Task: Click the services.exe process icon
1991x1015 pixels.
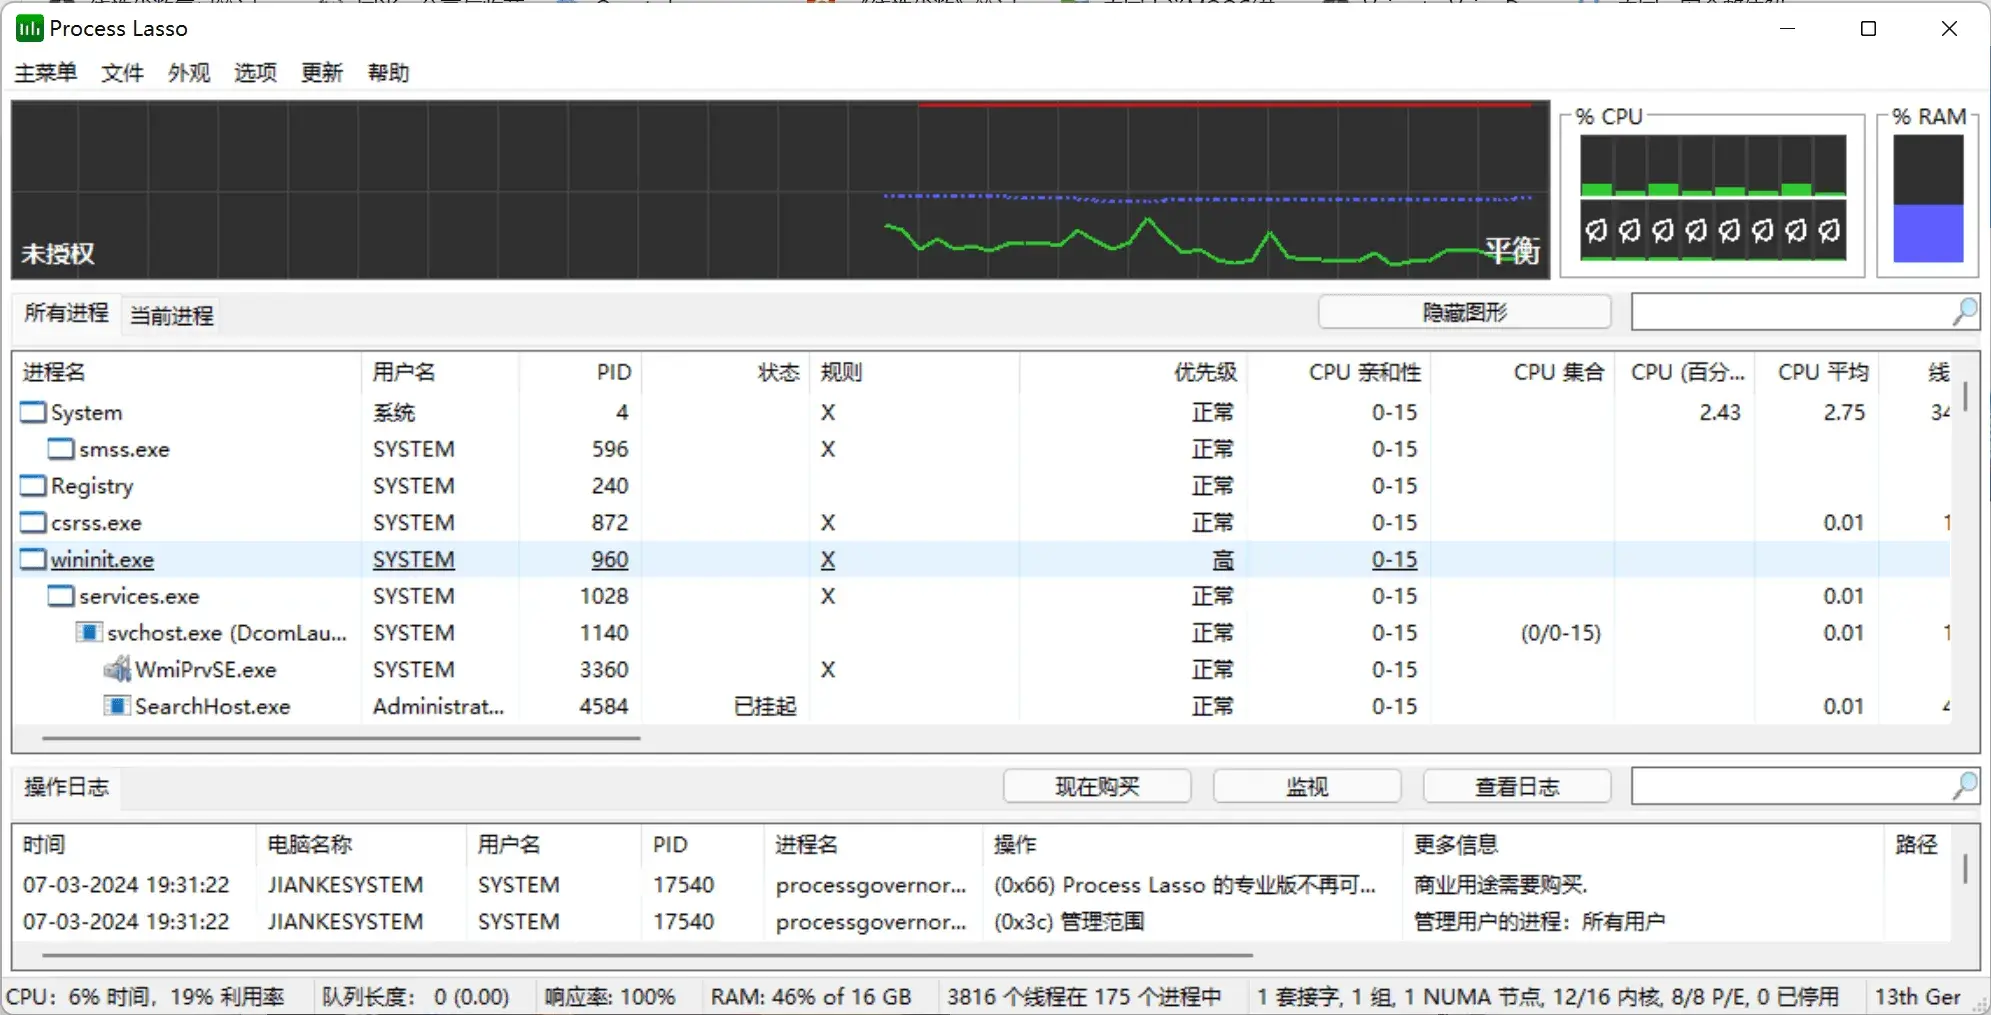Action: pyautogui.click(x=62, y=596)
